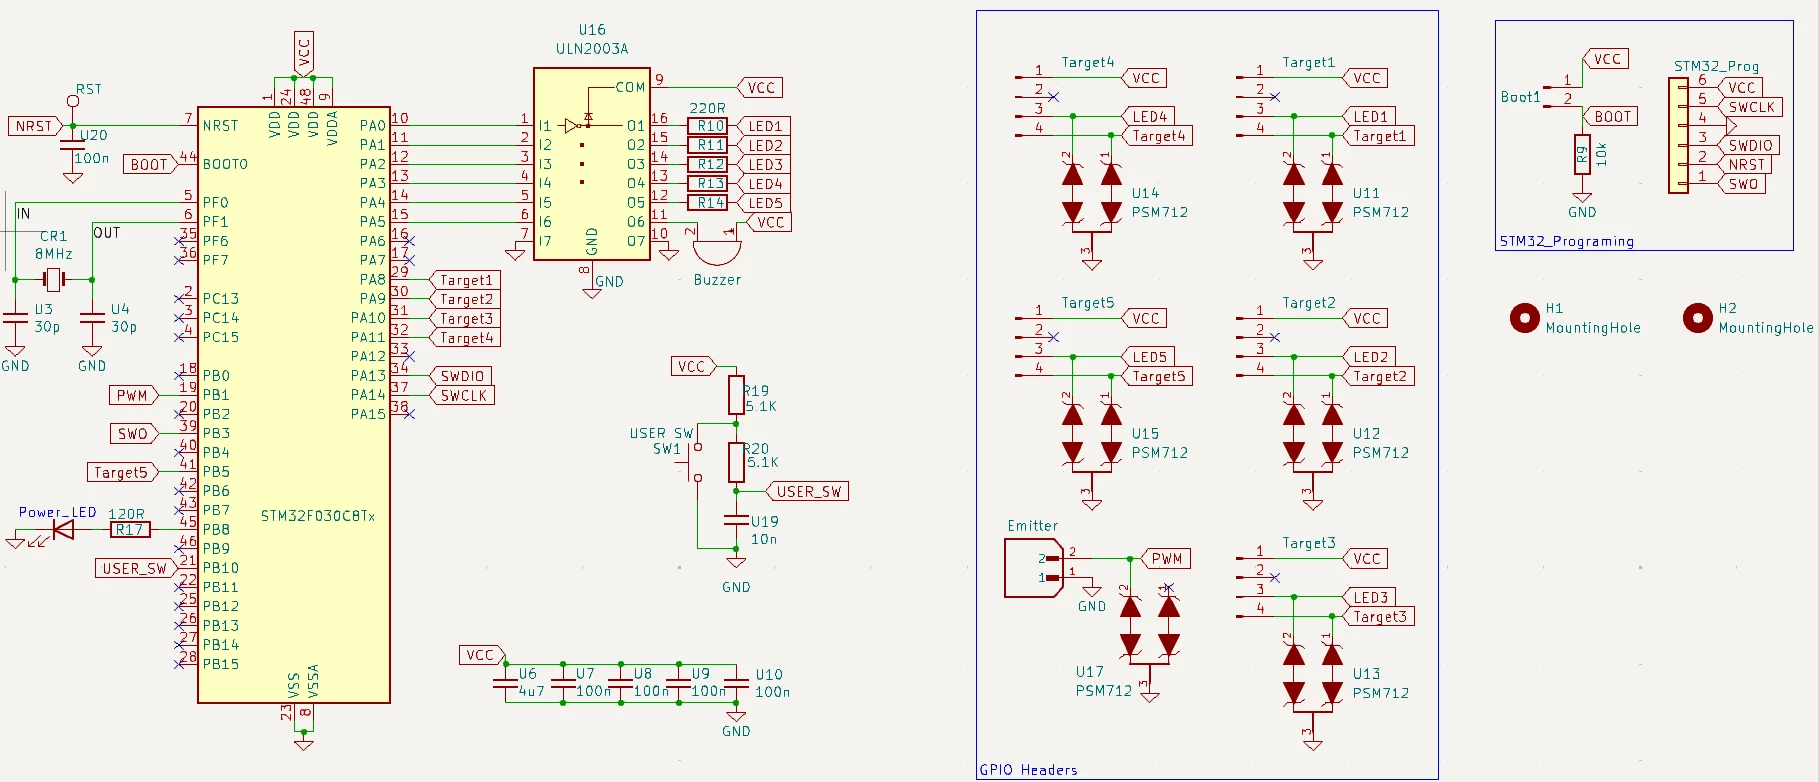
Task: Select capacitor U4 30p symbol
Action: pos(92,317)
